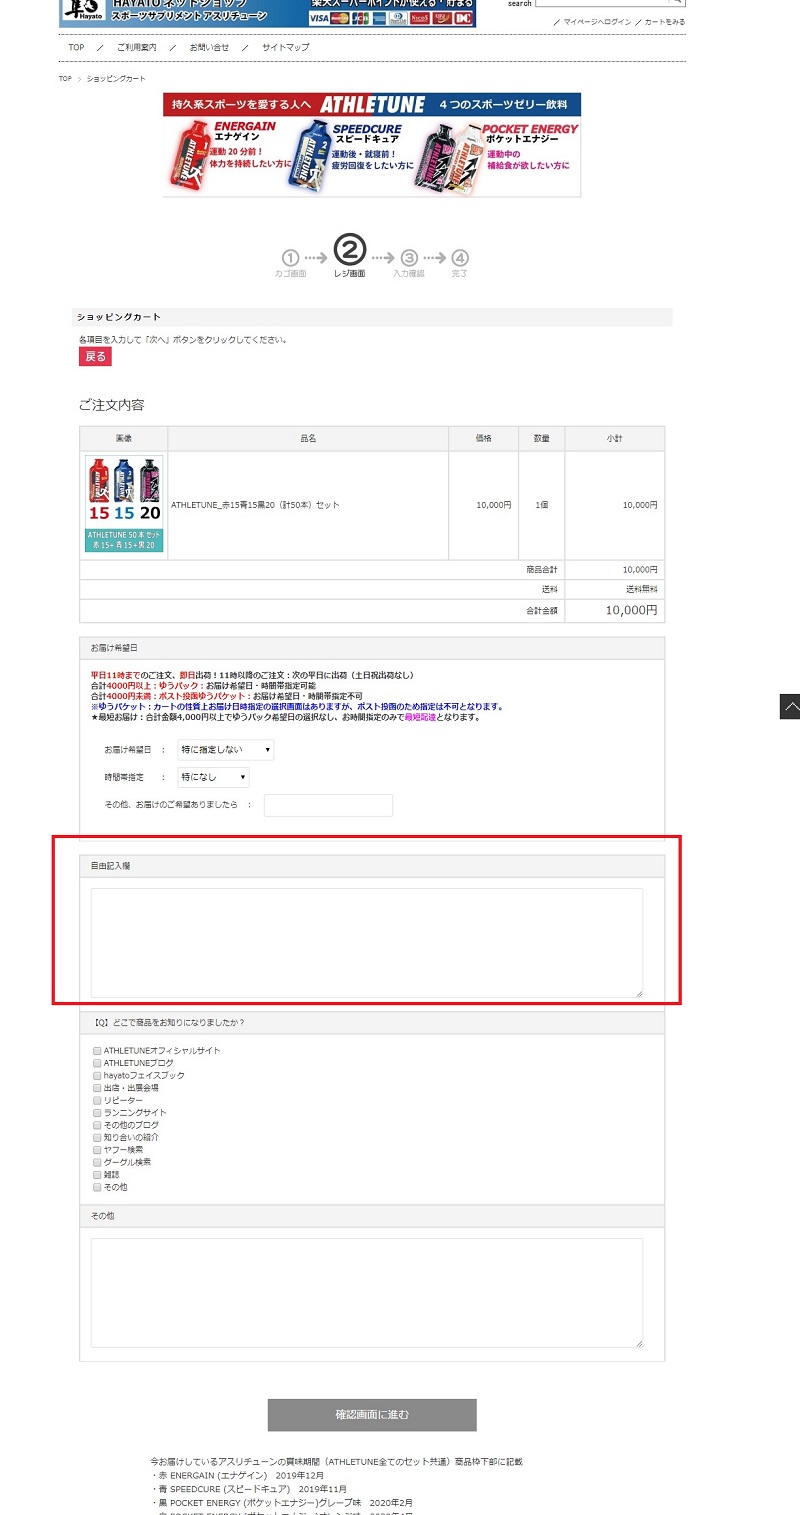Check その他のブログ checkbox
800x1515 pixels.
click(x=97, y=1125)
